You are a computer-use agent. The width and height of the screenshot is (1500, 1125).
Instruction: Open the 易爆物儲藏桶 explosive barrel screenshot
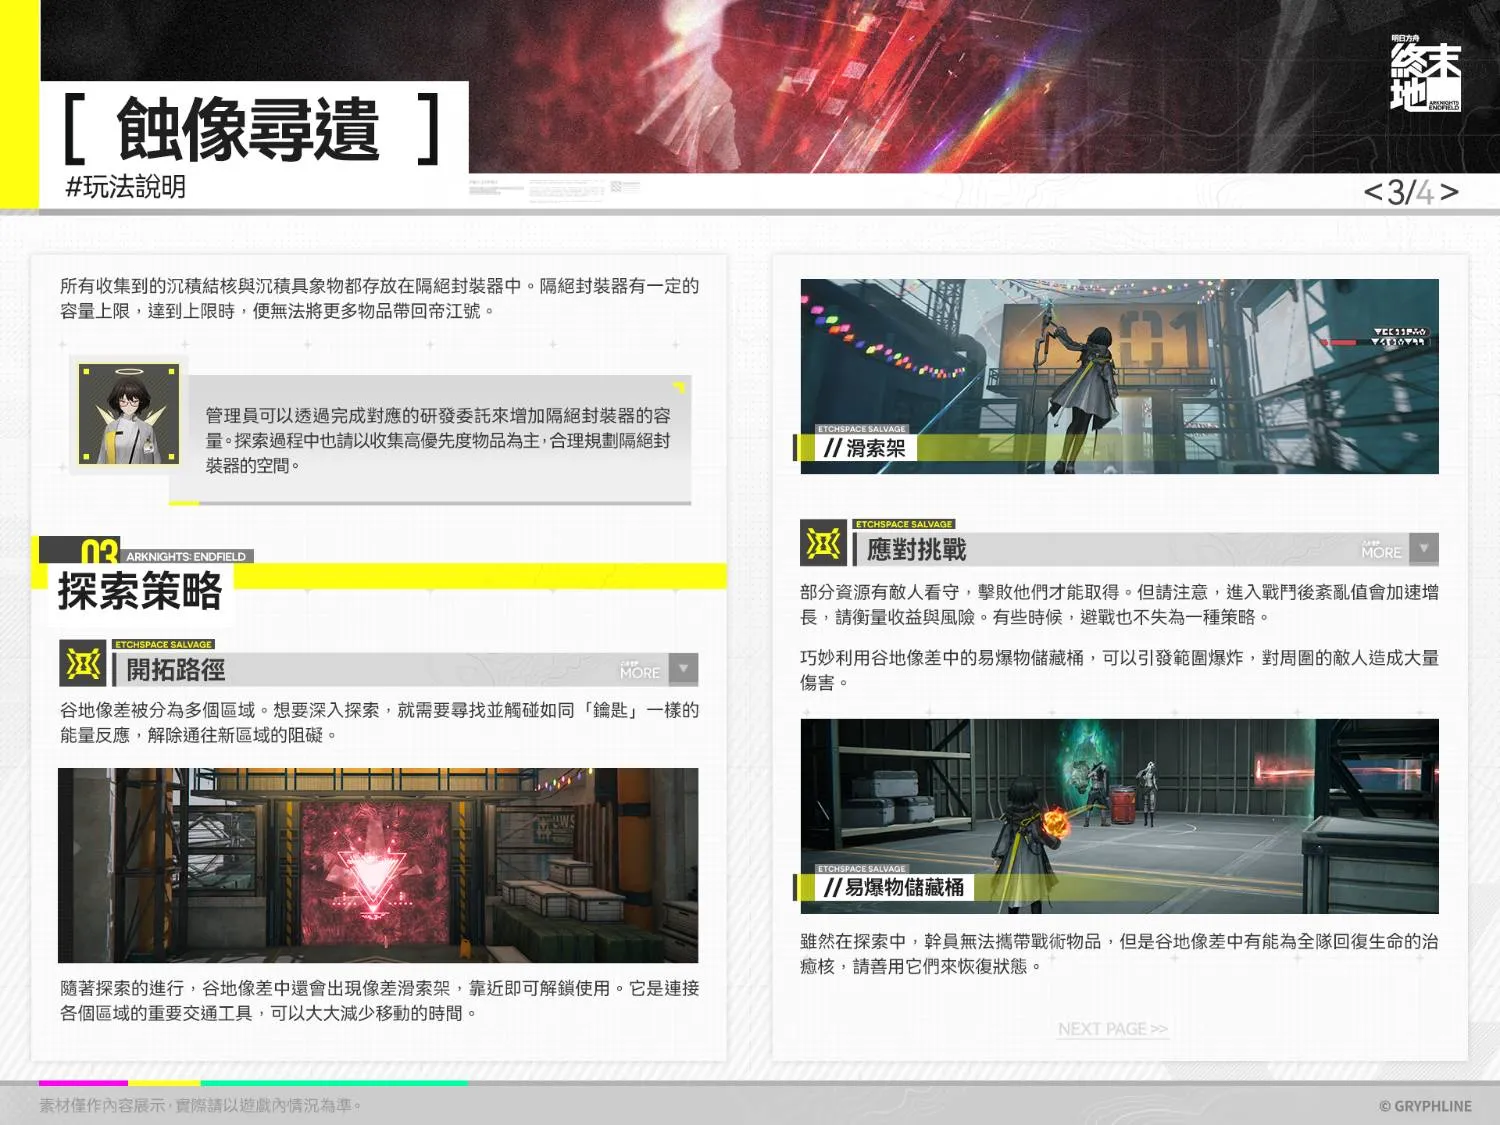(x=1119, y=815)
